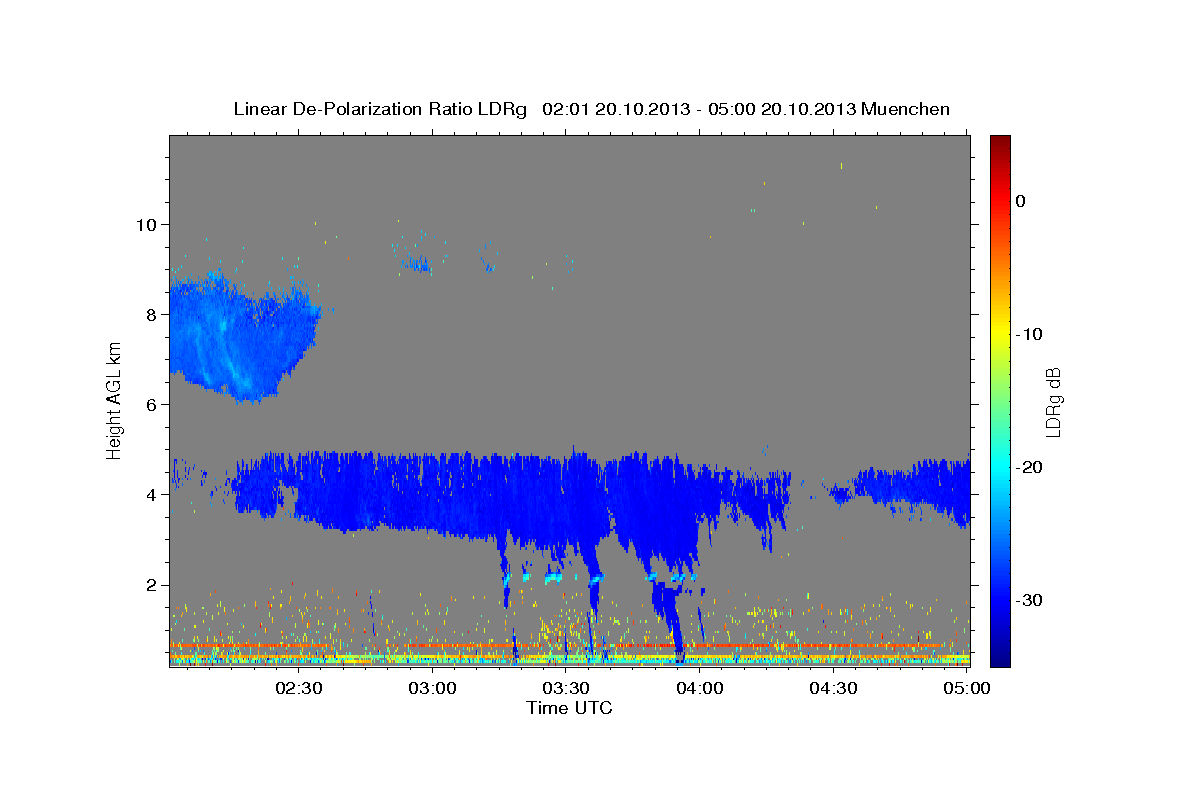The width and height of the screenshot is (1200, 800).
Task: Click the colorbar value label -10
Action: [1029, 334]
